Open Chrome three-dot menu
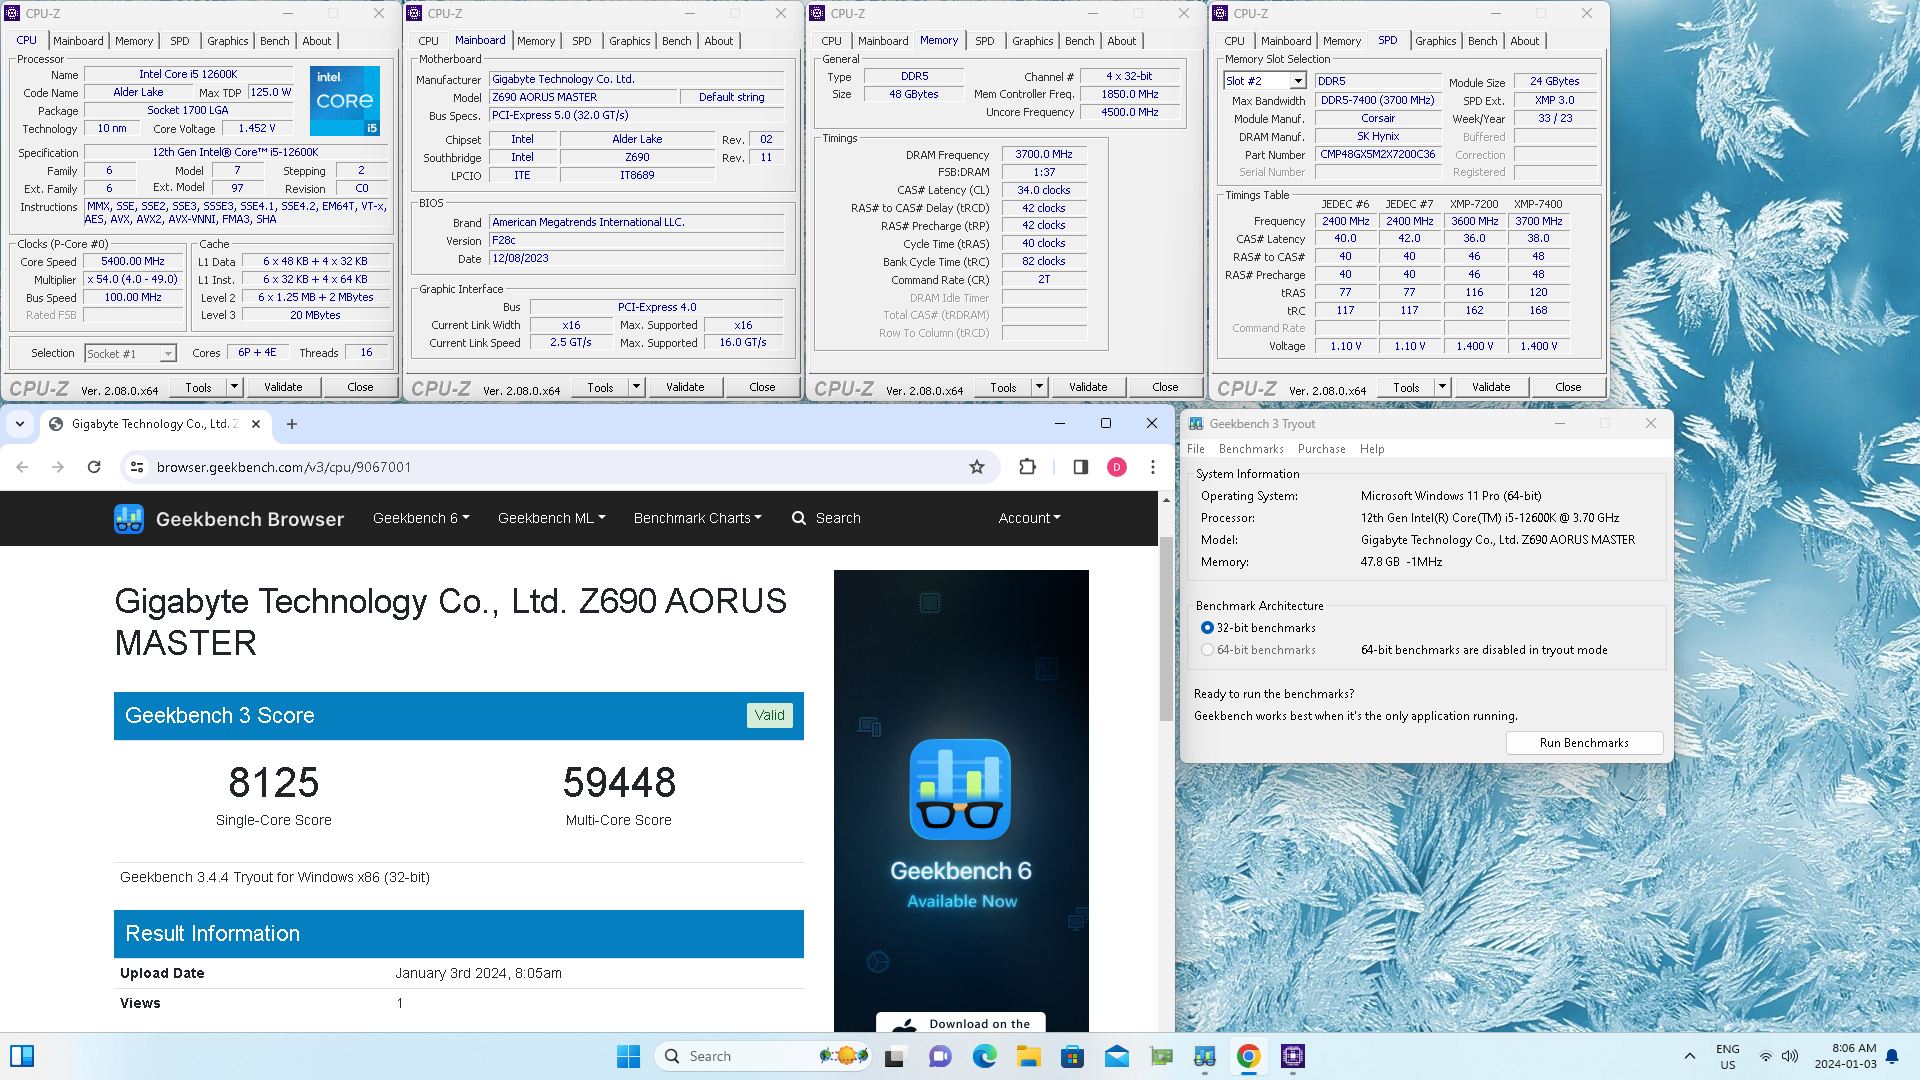1920x1080 pixels. tap(1153, 467)
